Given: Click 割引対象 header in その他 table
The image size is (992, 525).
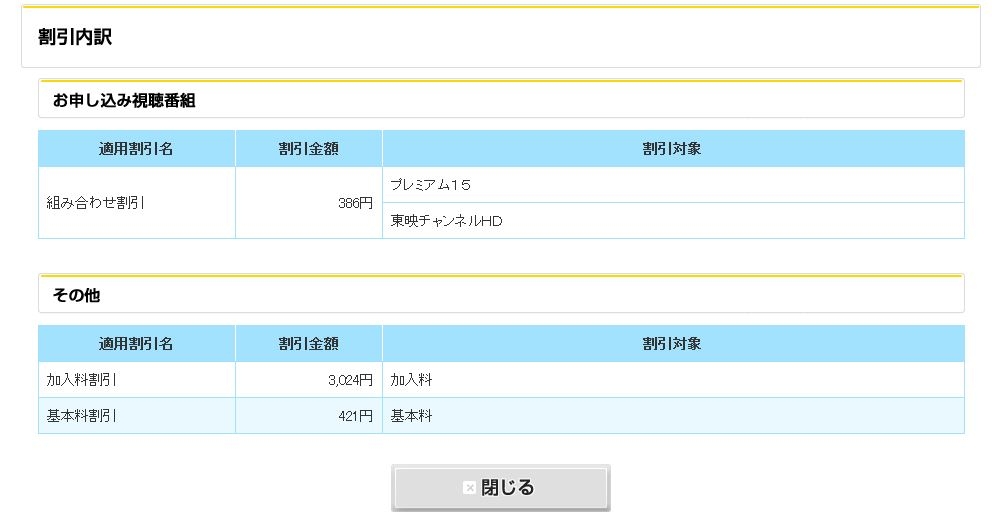Looking at the screenshot, I should [672, 344].
